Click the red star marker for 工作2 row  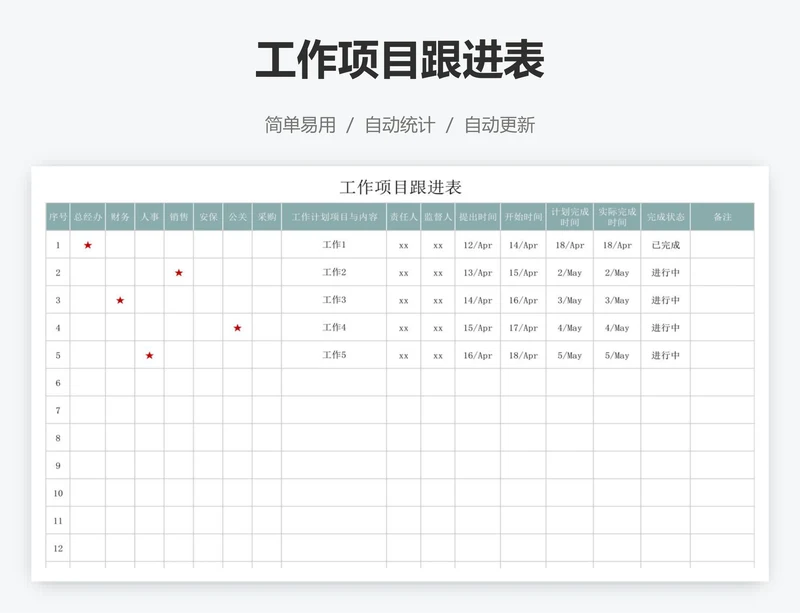click(180, 270)
